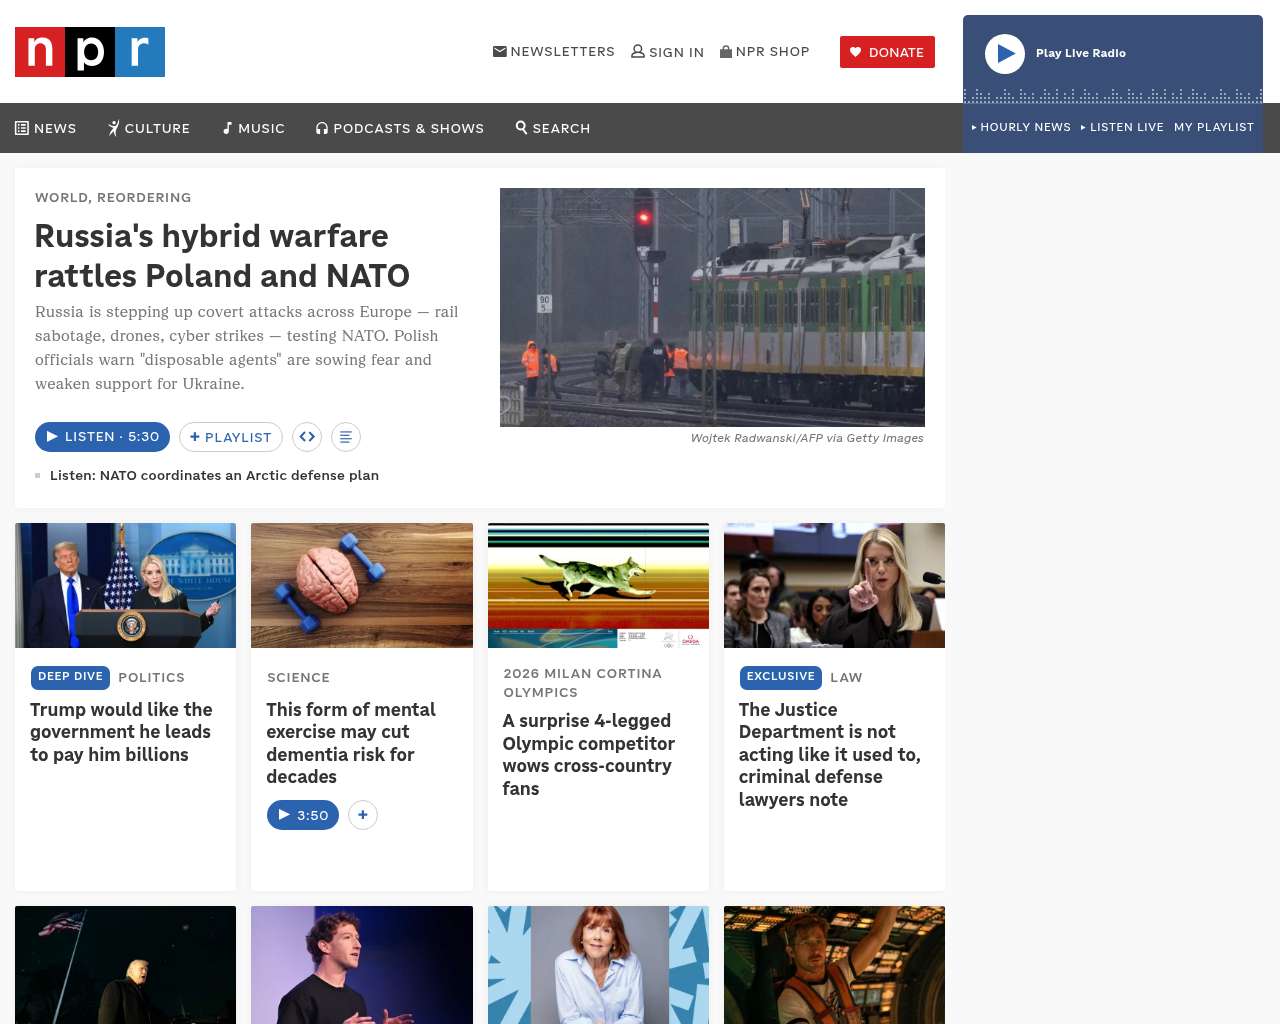Read Justice Department criminal defense story
Image resolution: width=1280 pixels, height=1024 pixels.
pyautogui.click(x=829, y=754)
